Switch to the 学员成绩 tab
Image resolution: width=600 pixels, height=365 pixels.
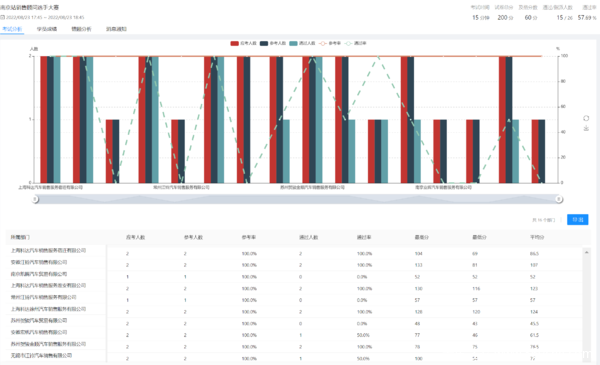coord(47,29)
